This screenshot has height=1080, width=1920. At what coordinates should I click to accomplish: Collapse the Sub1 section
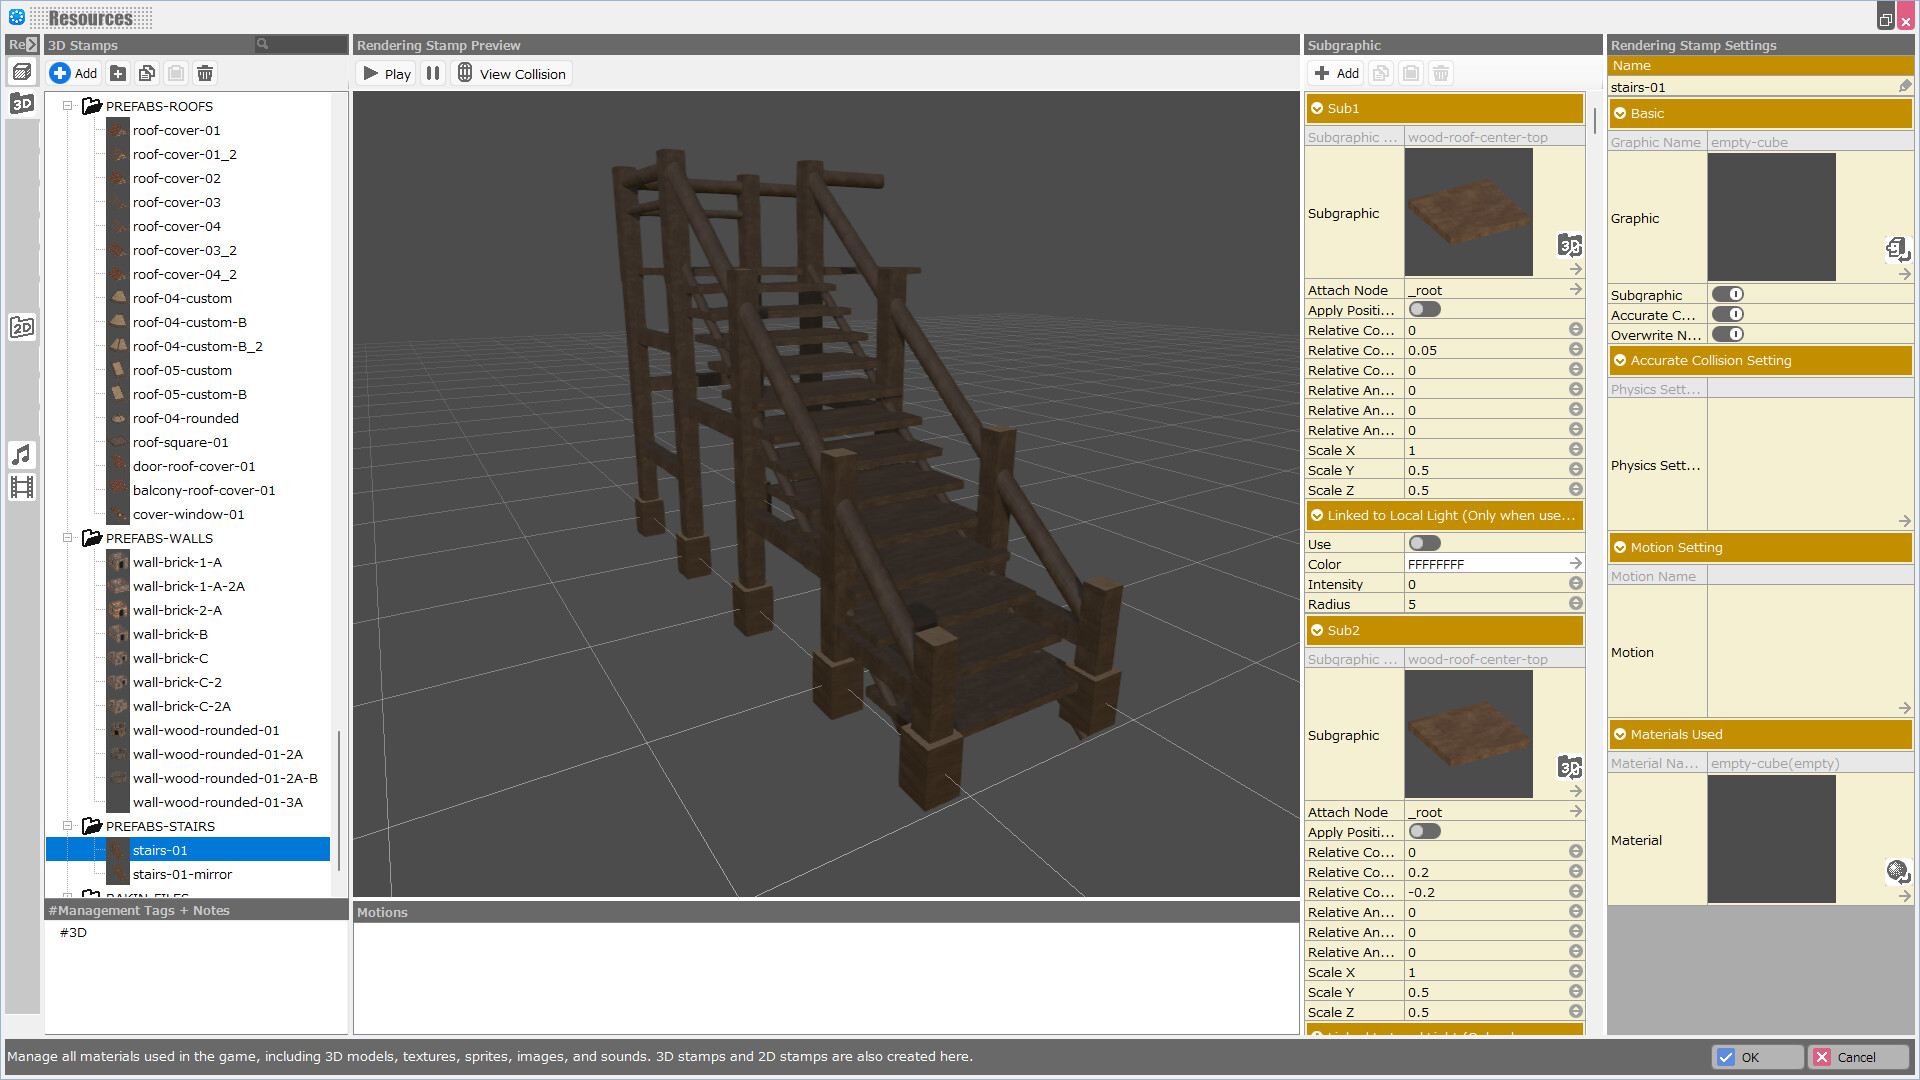[x=1319, y=108]
